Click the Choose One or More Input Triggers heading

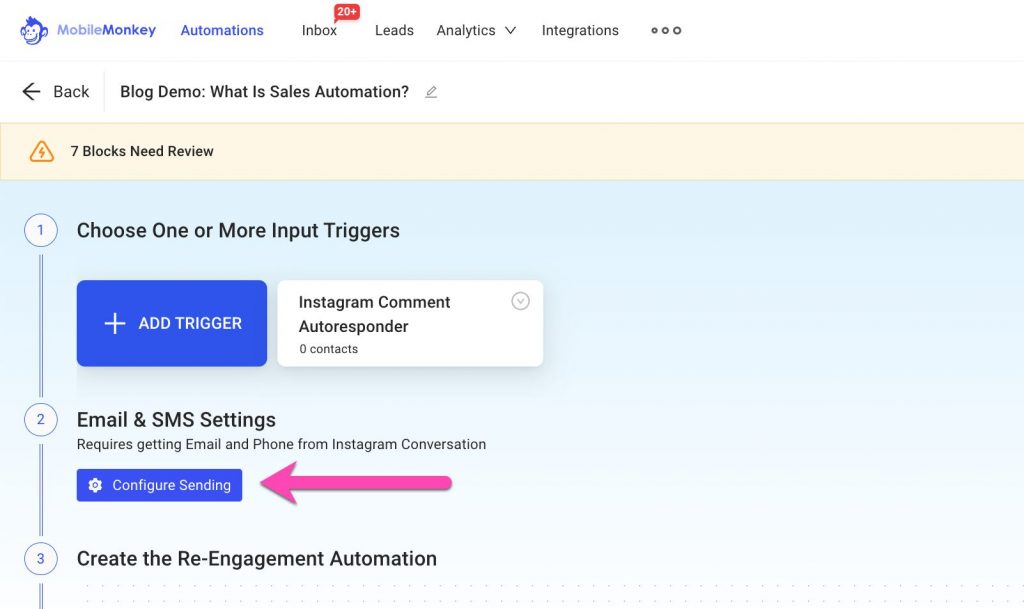coord(238,230)
